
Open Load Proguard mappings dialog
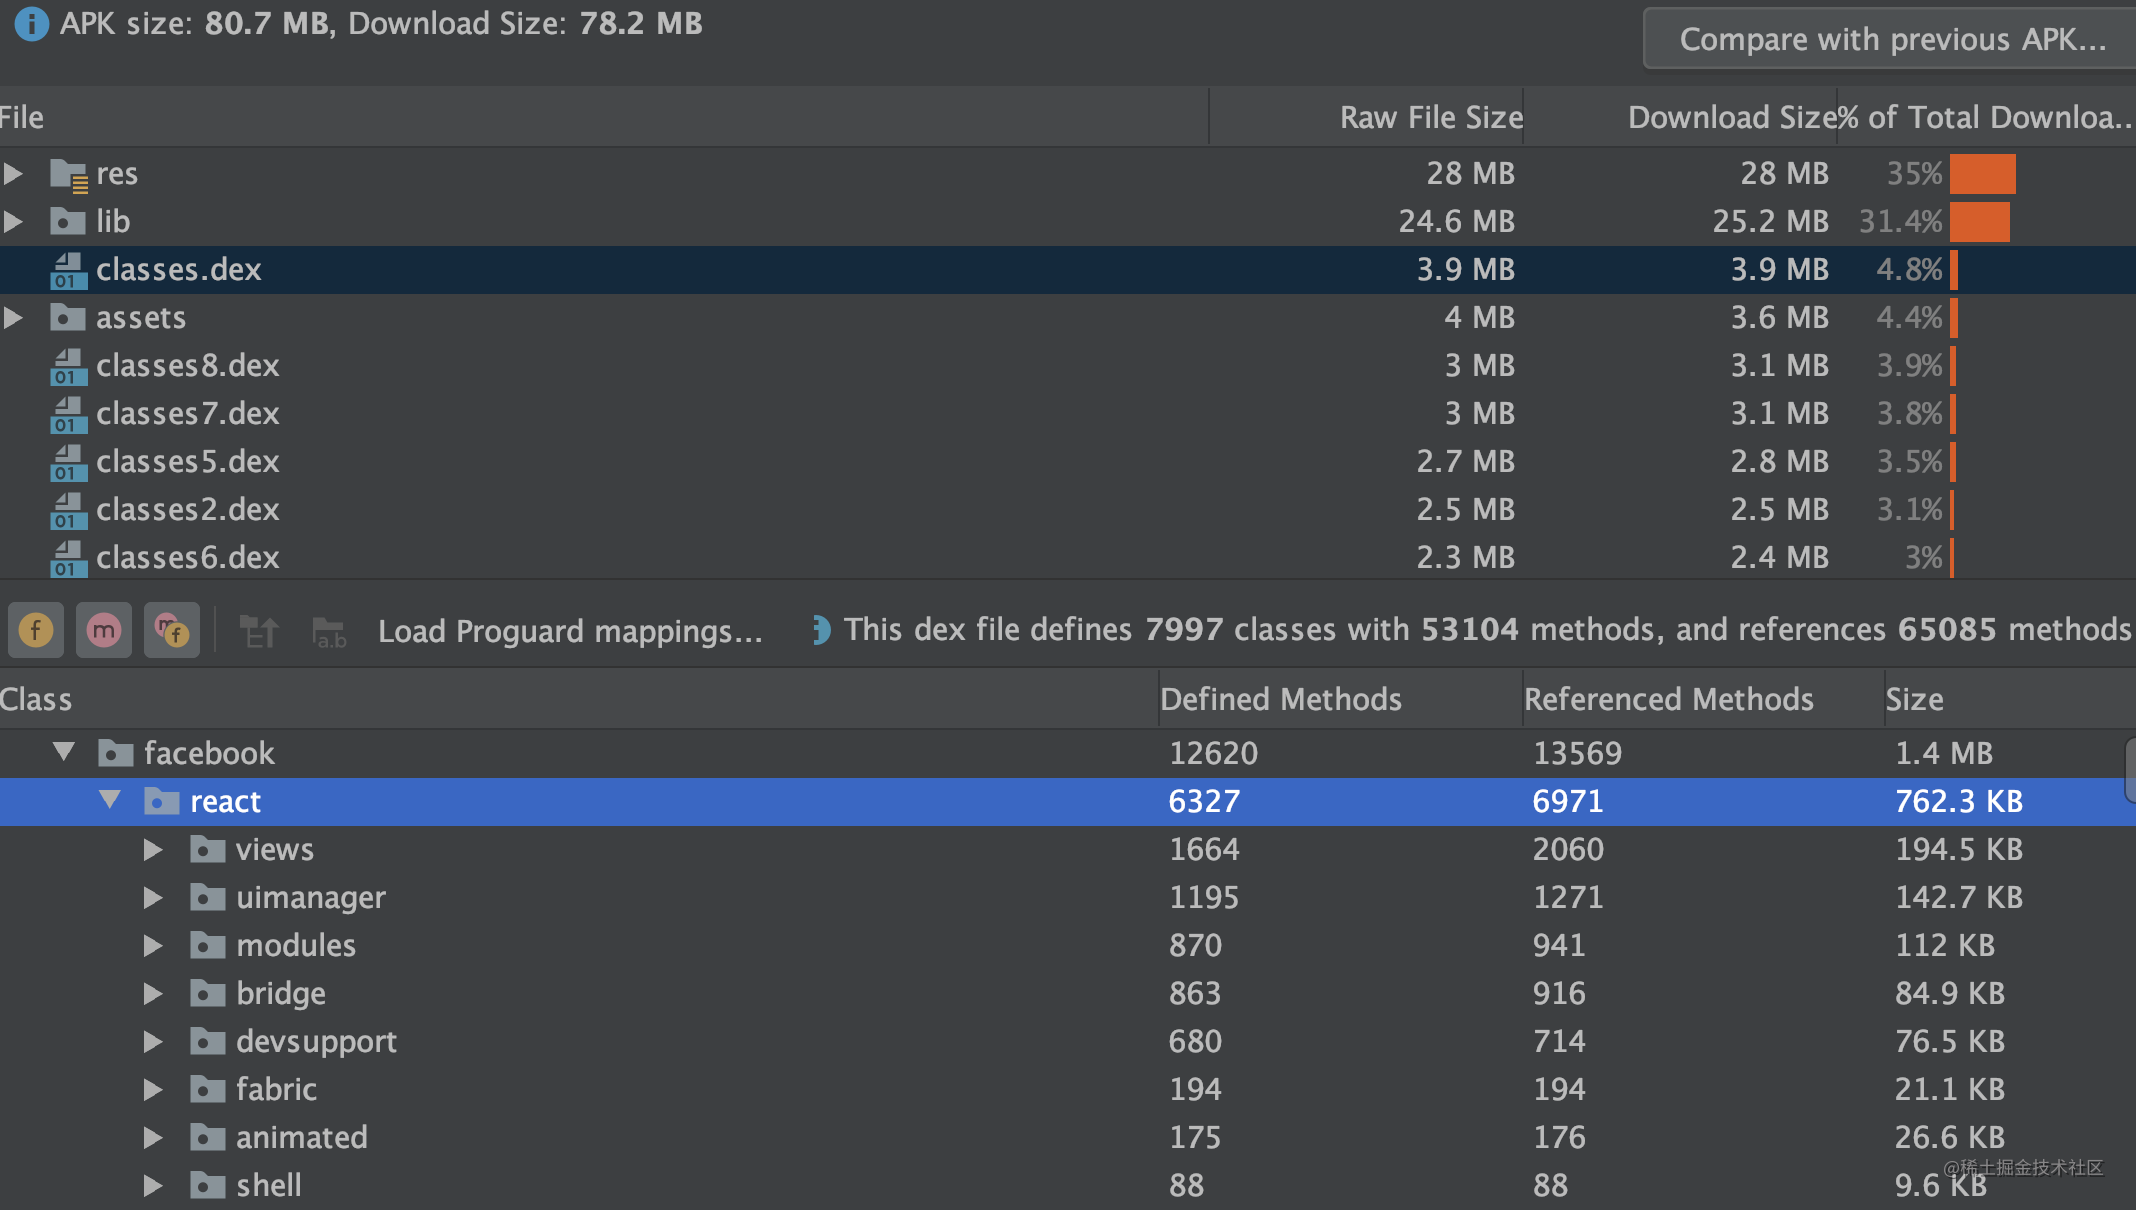click(x=569, y=632)
